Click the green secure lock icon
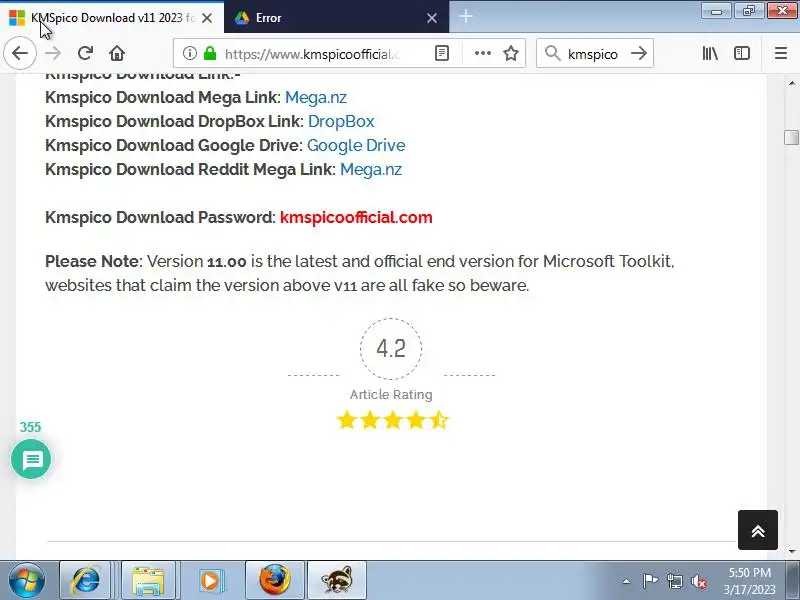The width and height of the screenshot is (800, 600). click(x=210, y=53)
